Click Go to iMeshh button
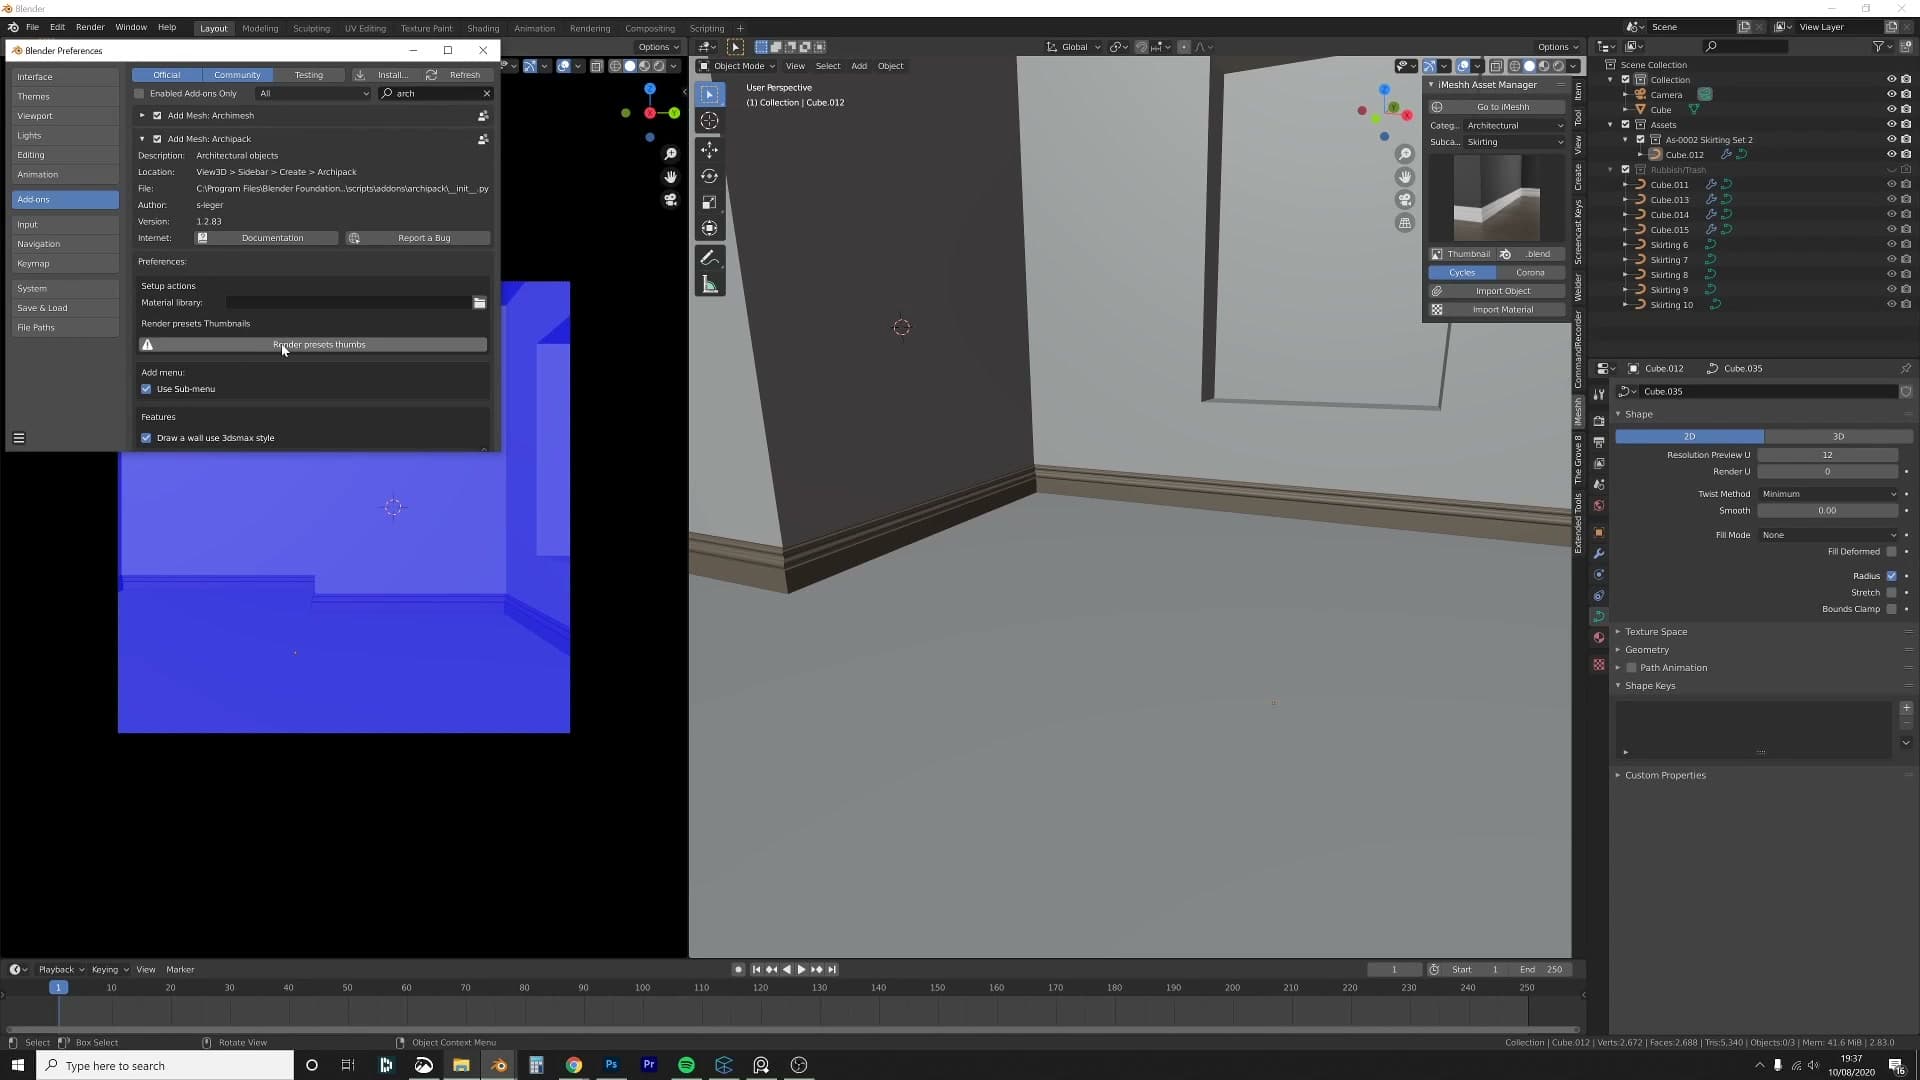This screenshot has width=1920, height=1080. 1496,107
